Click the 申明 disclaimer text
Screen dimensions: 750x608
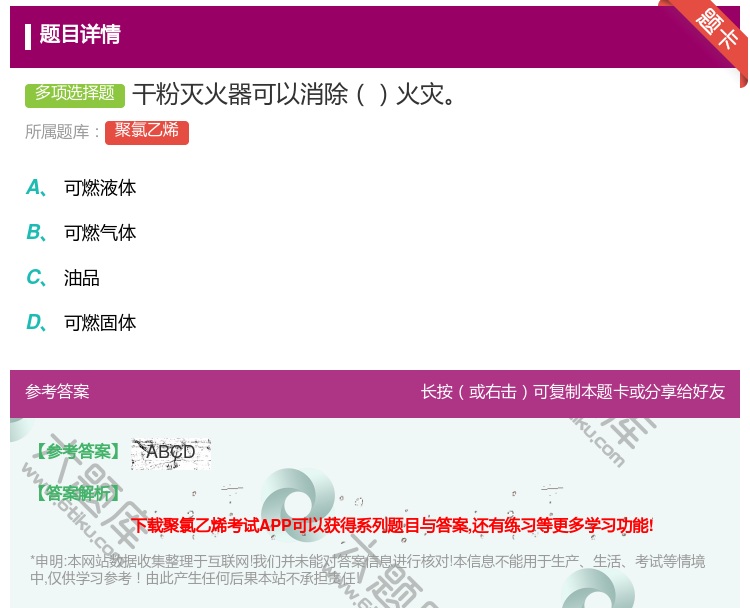point(367,570)
